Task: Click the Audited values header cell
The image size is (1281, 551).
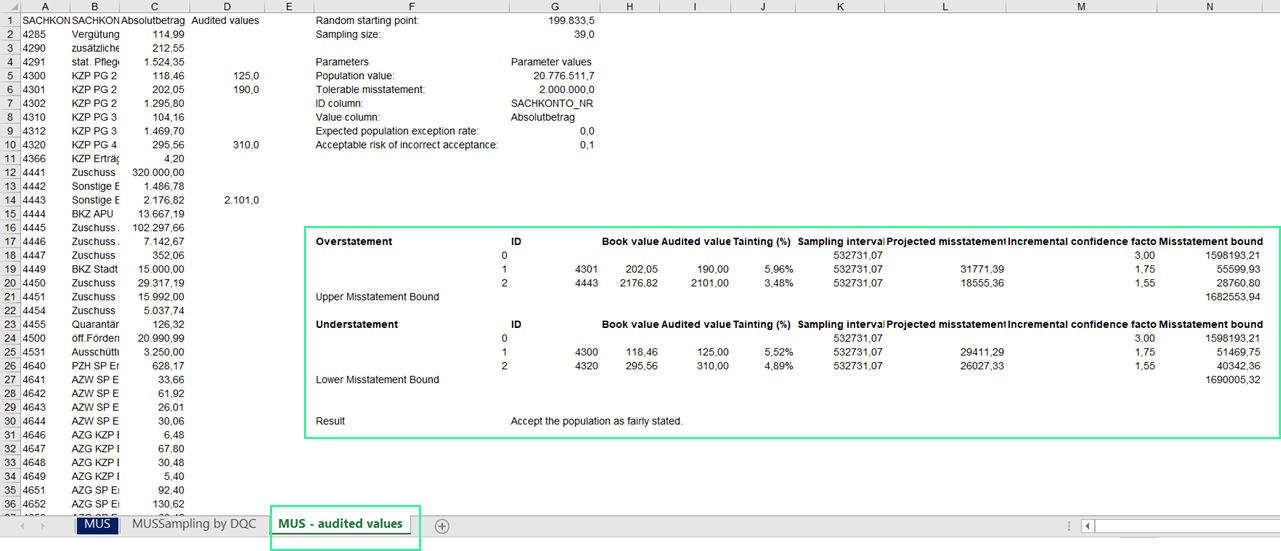Action: [225, 20]
